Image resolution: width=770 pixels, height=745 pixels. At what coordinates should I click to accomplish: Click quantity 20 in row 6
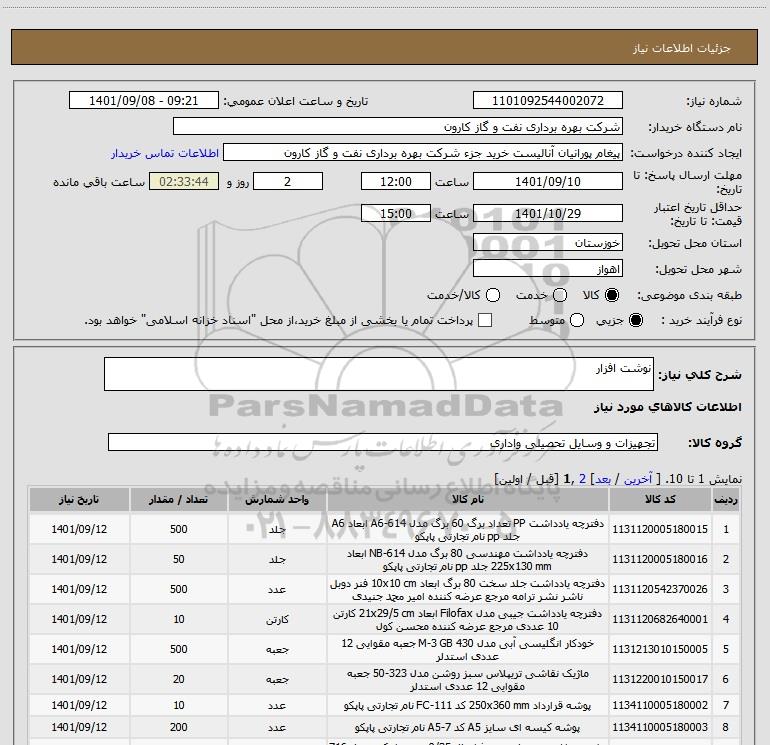click(x=179, y=679)
